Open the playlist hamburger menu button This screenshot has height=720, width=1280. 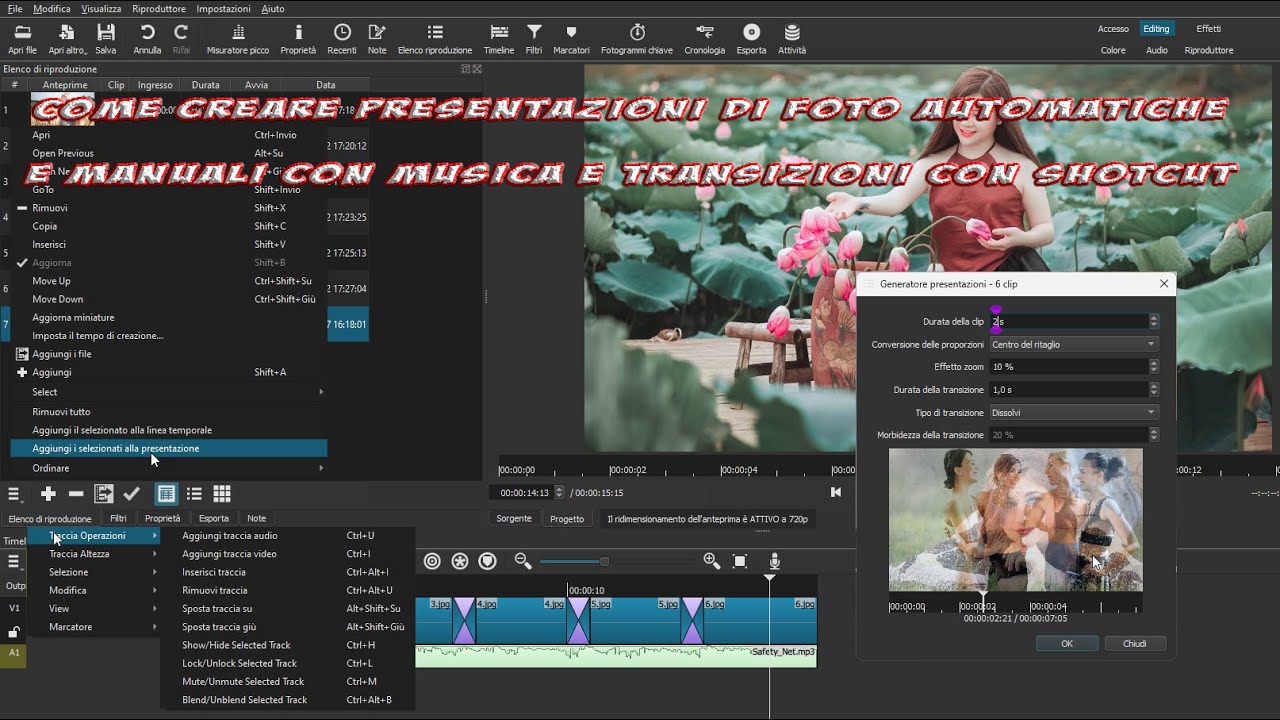(x=14, y=494)
